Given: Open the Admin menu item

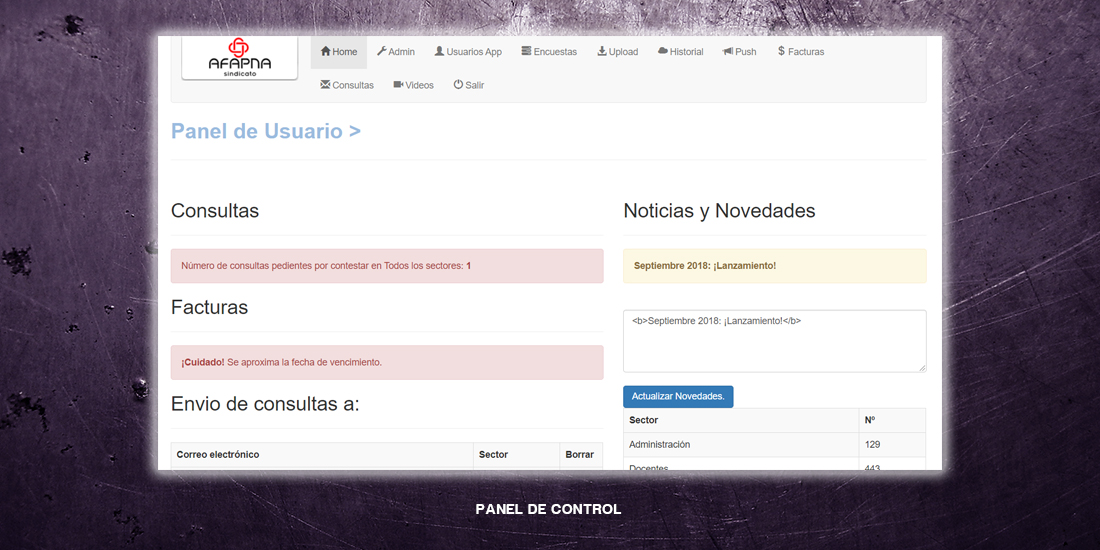Looking at the screenshot, I should 396,52.
